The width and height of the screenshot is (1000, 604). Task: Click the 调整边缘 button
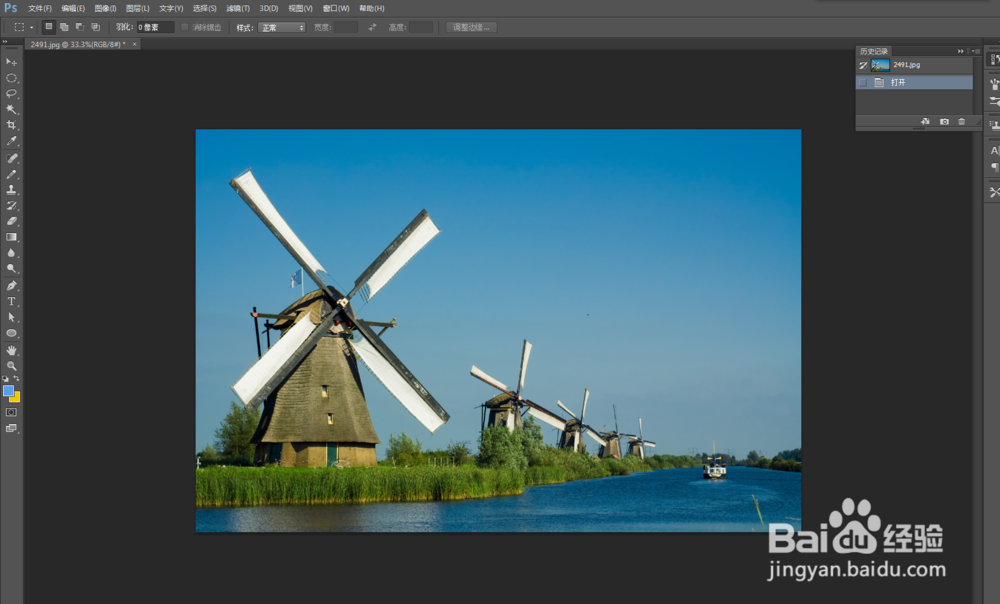coord(471,27)
